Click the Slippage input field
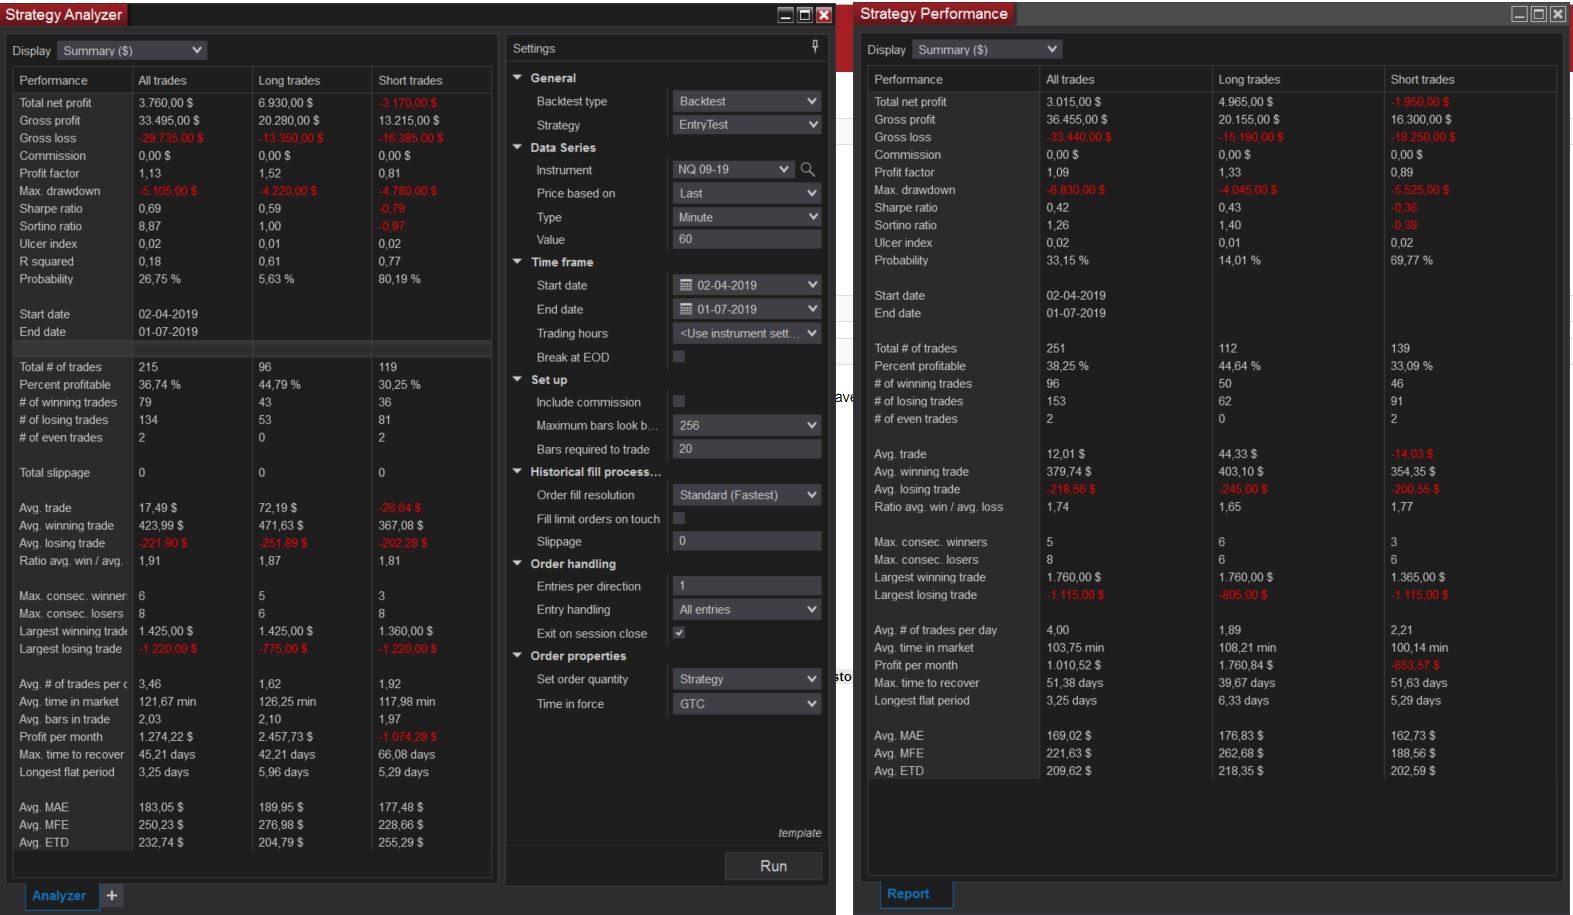Image resolution: width=1573 pixels, height=915 pixels. (747, 541)
